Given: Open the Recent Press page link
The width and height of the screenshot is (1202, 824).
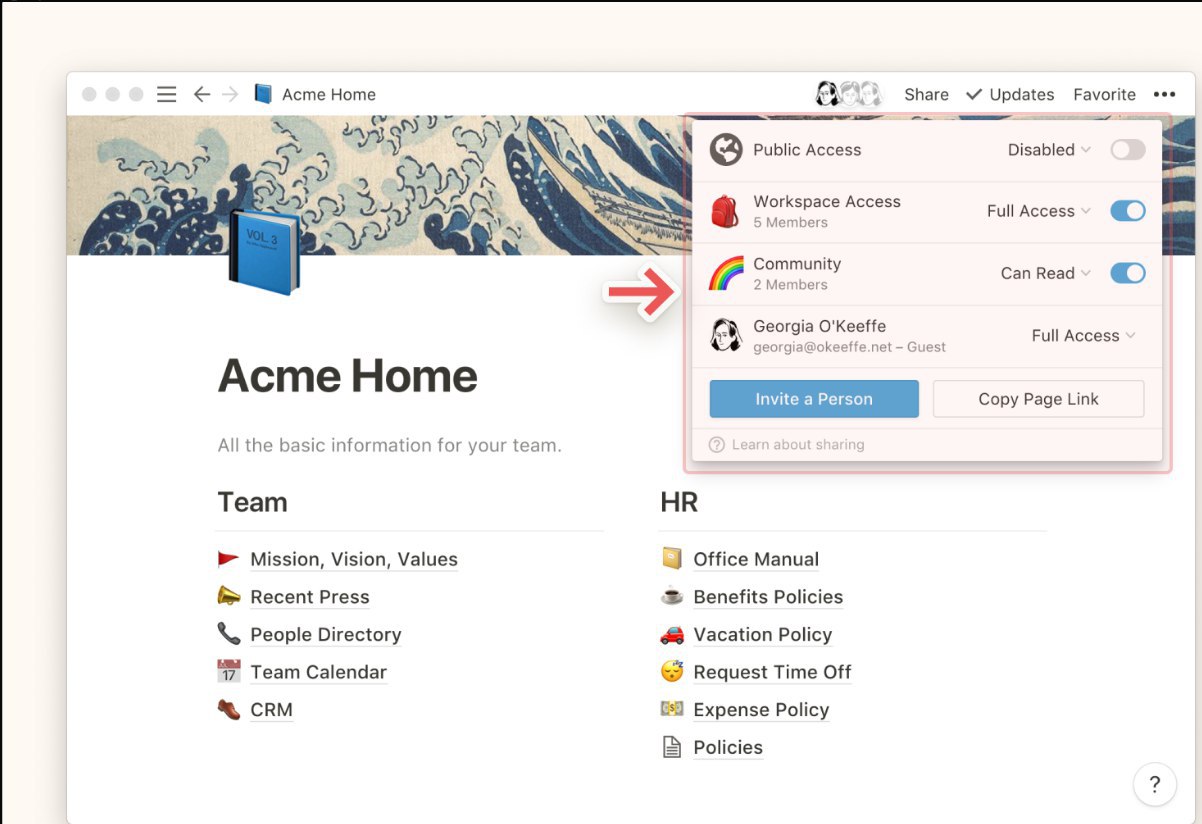Looking at the screenshot, I should click(x=310, y=597).
